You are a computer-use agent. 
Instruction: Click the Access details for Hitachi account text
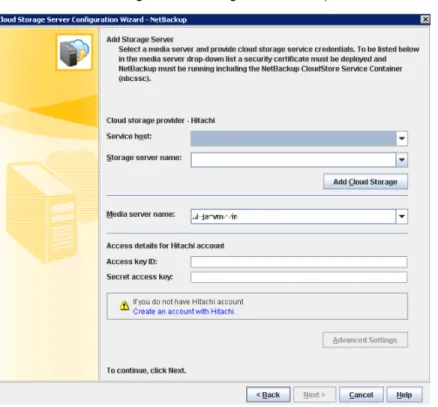click(165, 246)
